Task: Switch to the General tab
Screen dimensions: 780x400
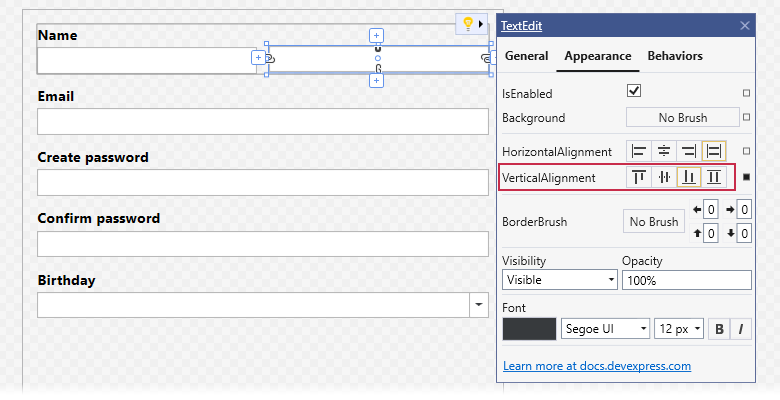Action: 526,56
